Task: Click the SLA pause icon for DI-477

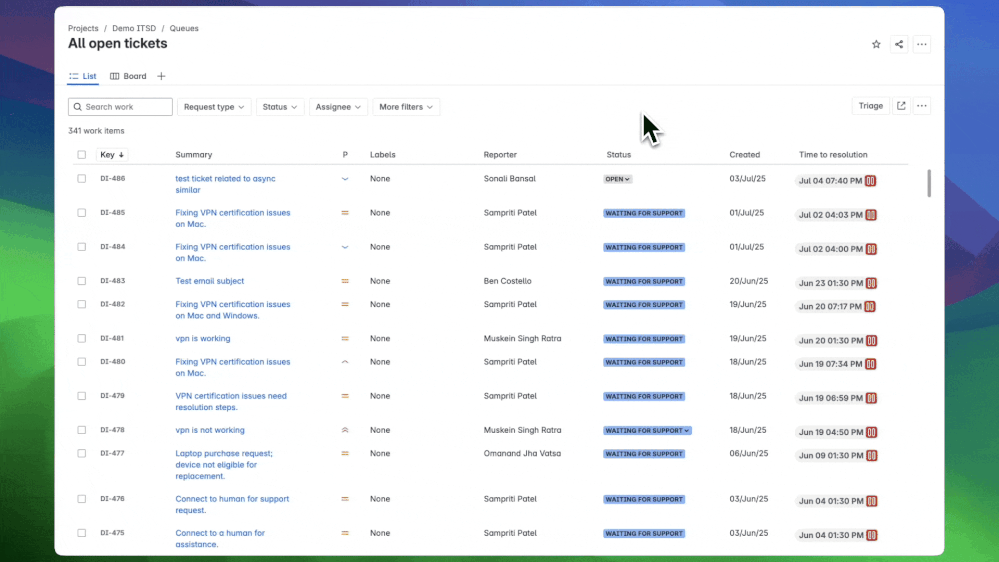Action: pos(871,456)
